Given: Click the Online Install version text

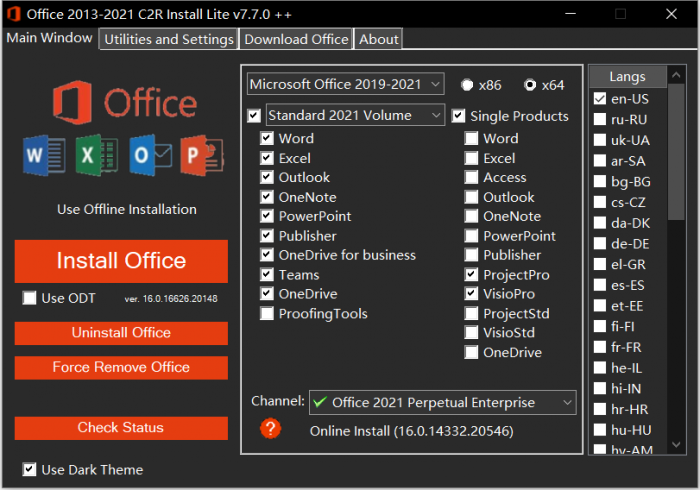Looking at the screenshot, I should coord(412,431).
